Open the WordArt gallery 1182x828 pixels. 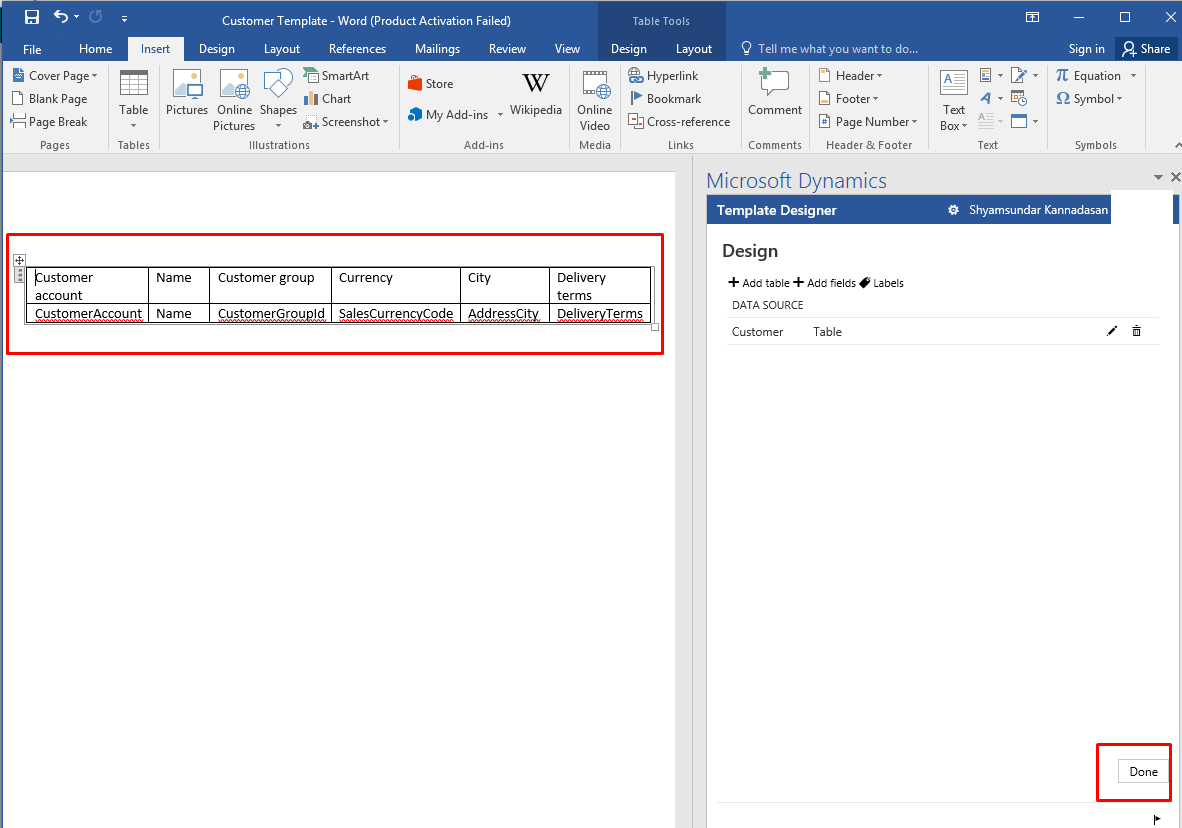pos(991,98)
